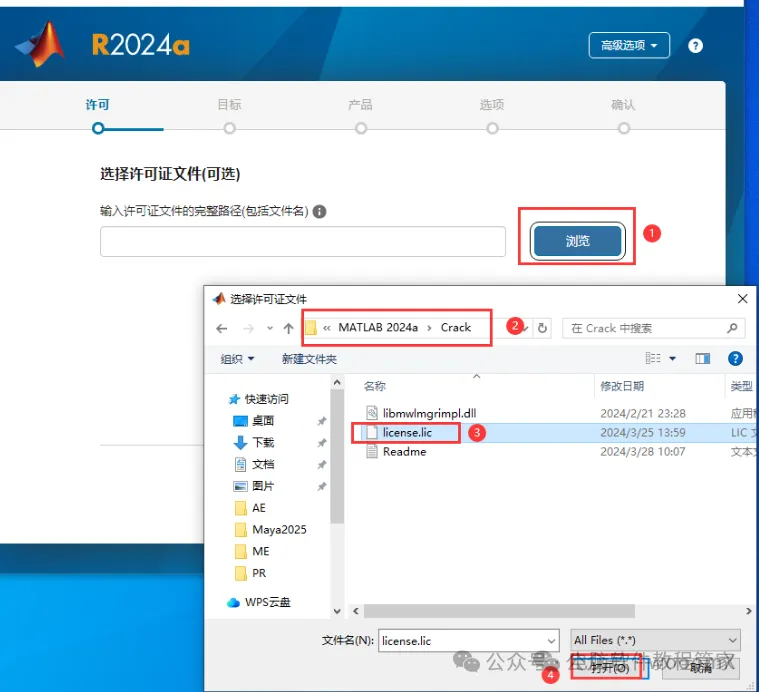Click the Back arrow in file dialog
Viewport: 759px width, 692px height.
click(222, 329)
